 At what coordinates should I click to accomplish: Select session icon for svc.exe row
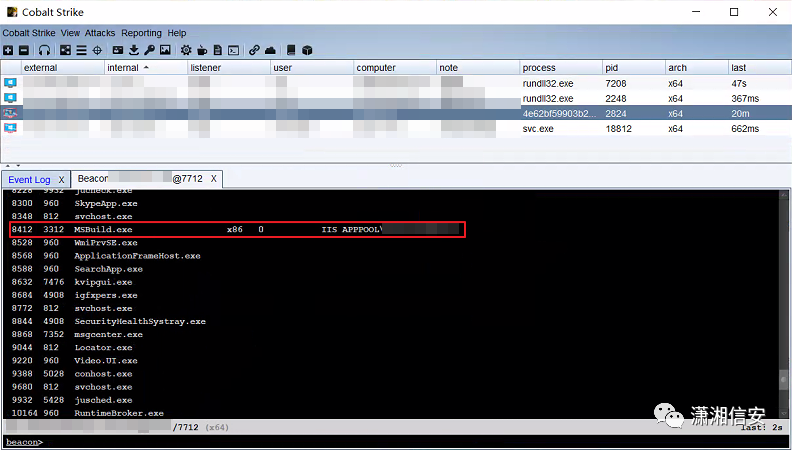pyautogui.click(x=10, y=129)
